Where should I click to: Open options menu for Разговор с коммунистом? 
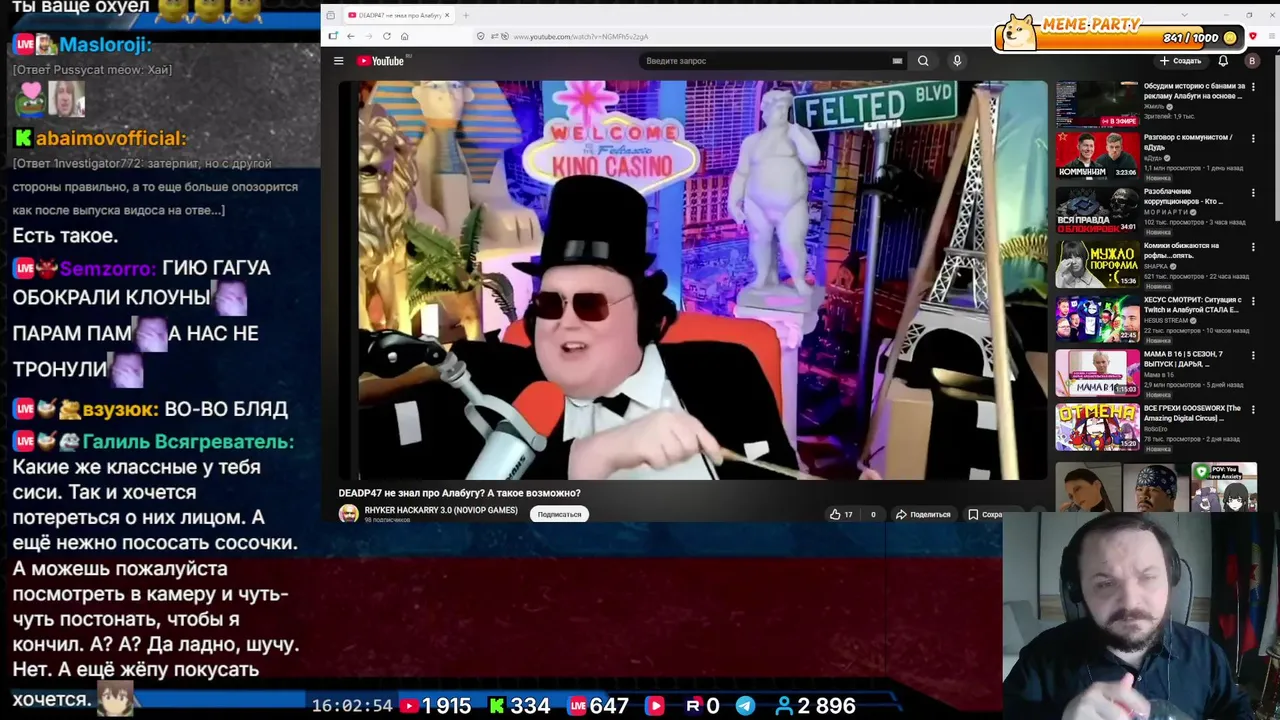[x=1253, y=139]
